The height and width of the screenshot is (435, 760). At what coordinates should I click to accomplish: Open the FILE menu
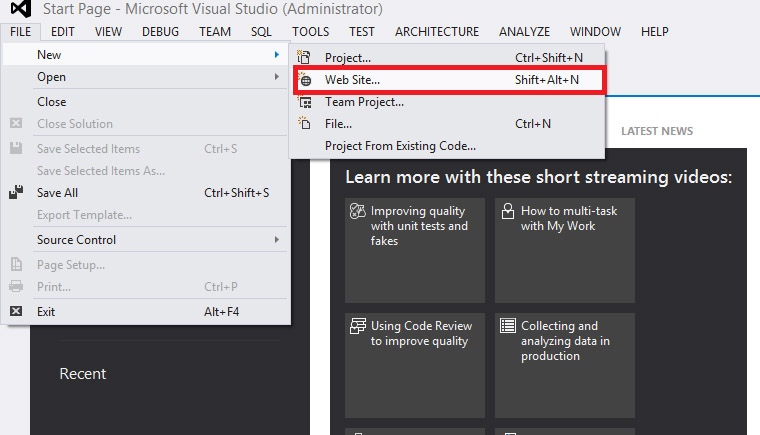(x=20, y=32)
